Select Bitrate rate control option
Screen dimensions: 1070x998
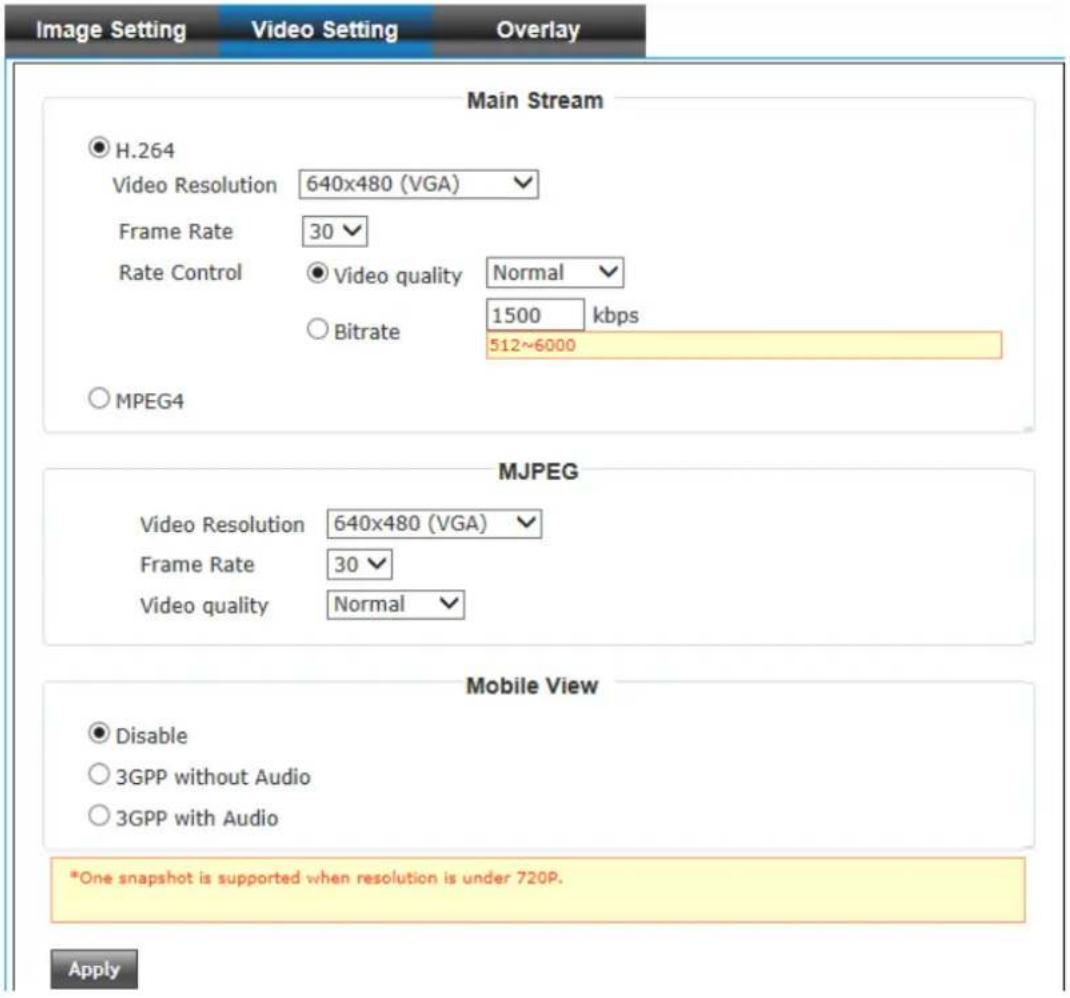point(317,329)
